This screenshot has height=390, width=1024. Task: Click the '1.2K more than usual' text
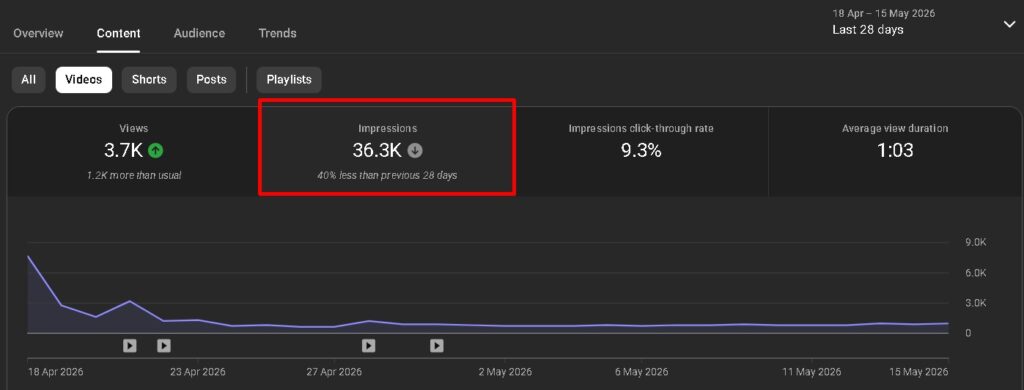134,176
